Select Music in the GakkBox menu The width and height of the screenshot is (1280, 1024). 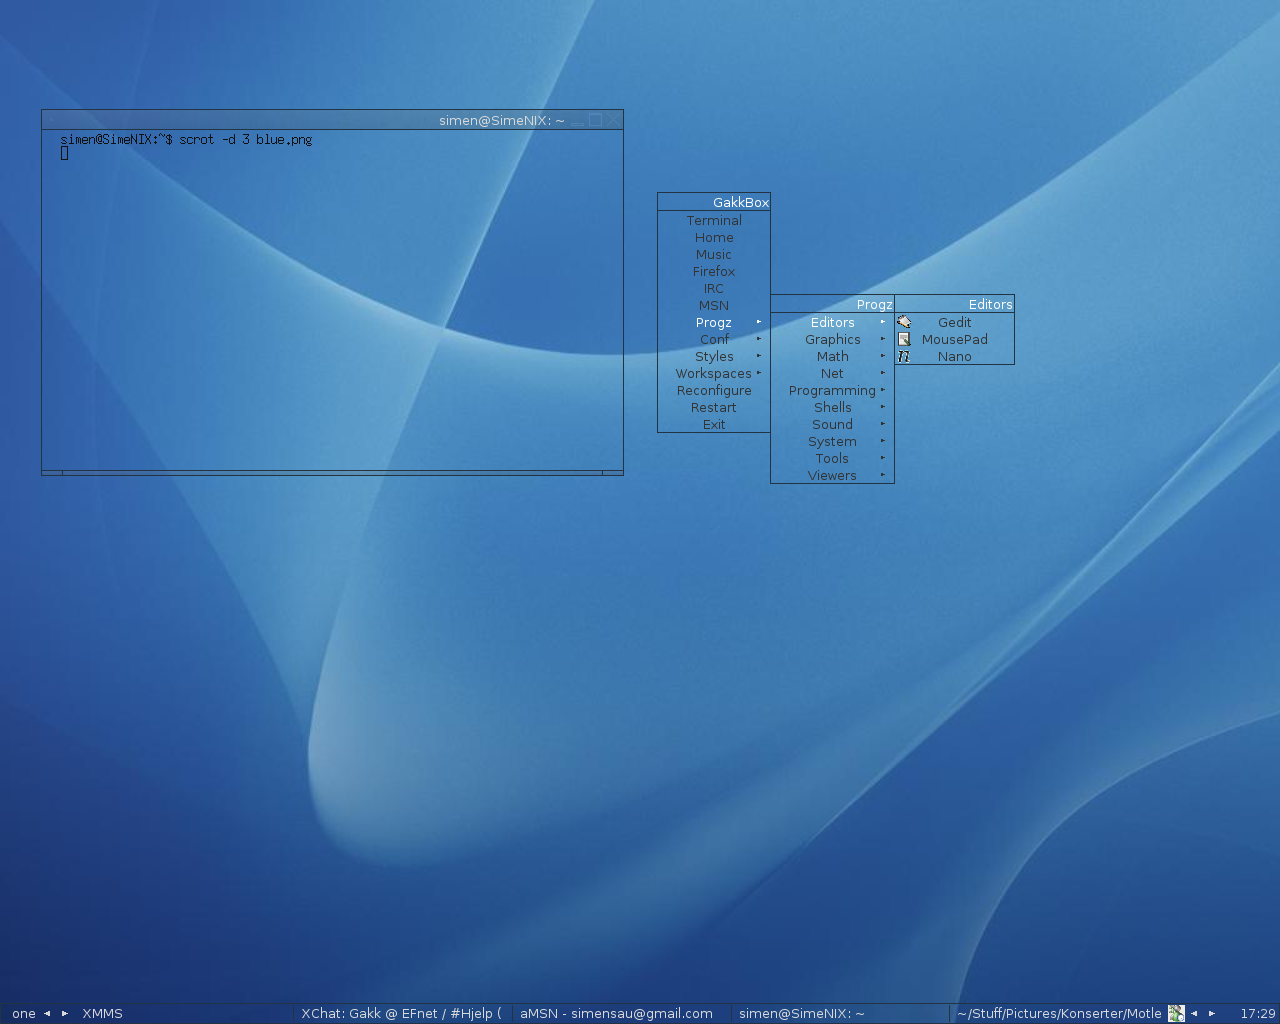(x=714, y=254)
